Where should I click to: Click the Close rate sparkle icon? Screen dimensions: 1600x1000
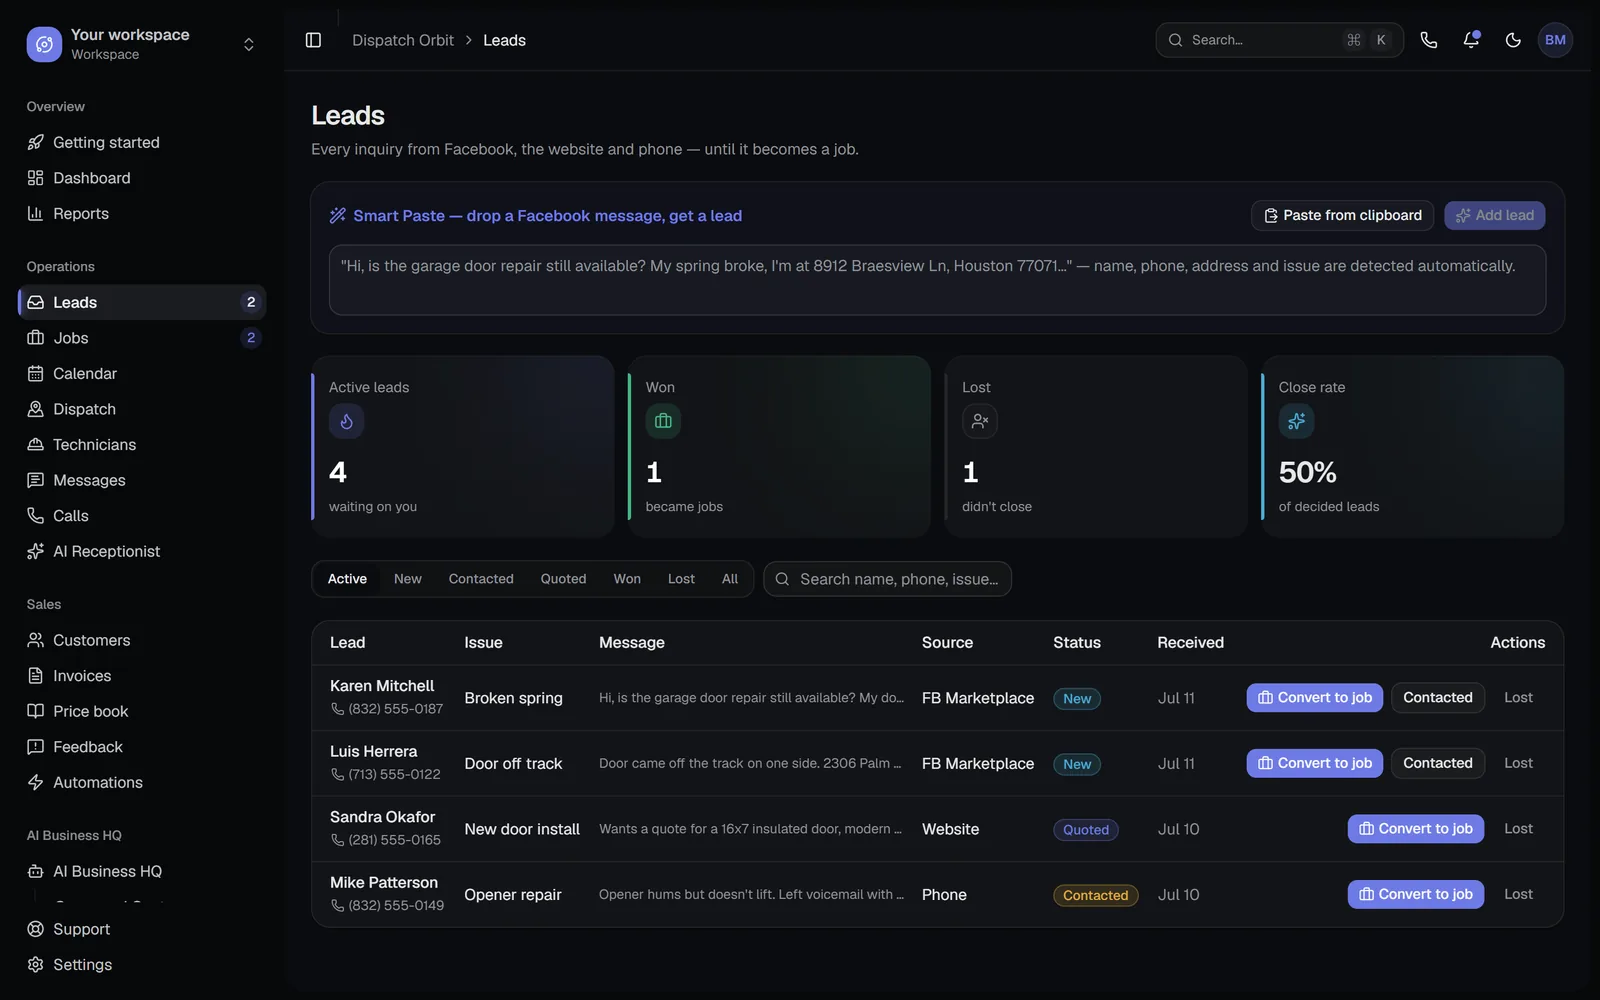[x=1296, y=421]
